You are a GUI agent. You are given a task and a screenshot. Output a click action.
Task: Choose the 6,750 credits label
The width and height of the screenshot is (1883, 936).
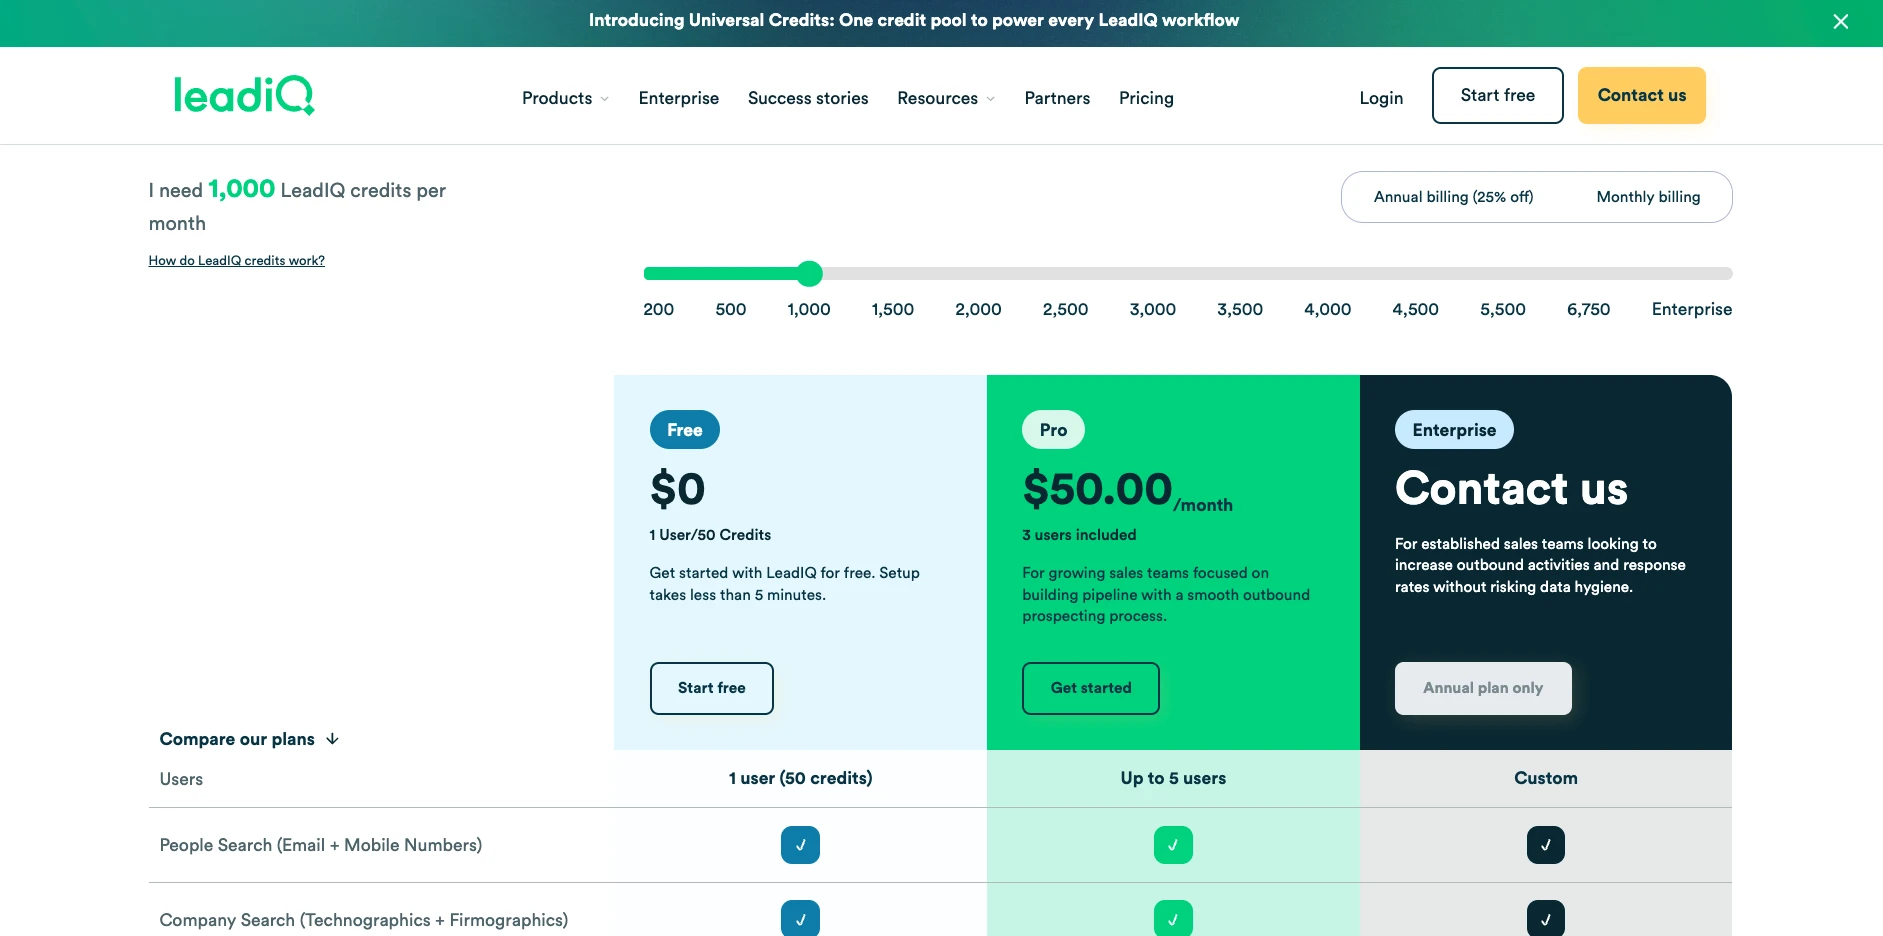pos(1589,309)
